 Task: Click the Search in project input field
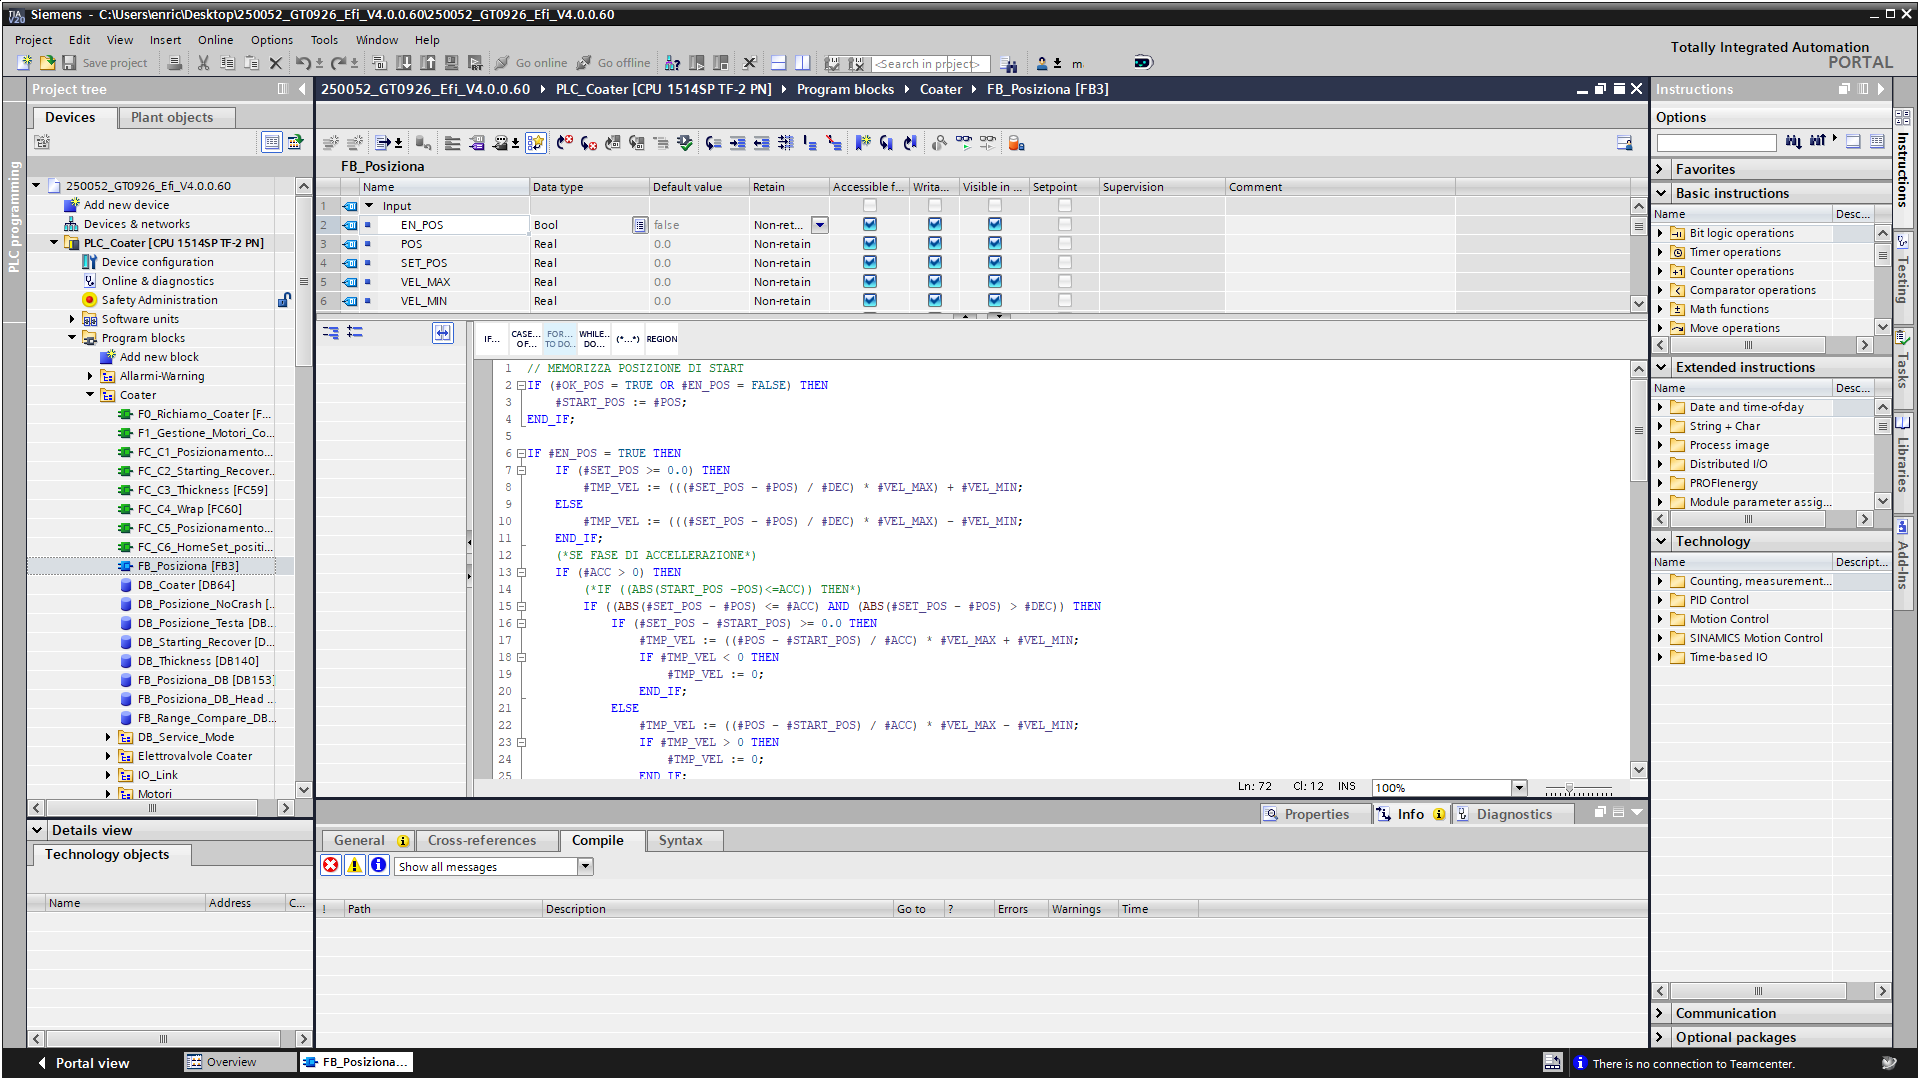point(931,64)
